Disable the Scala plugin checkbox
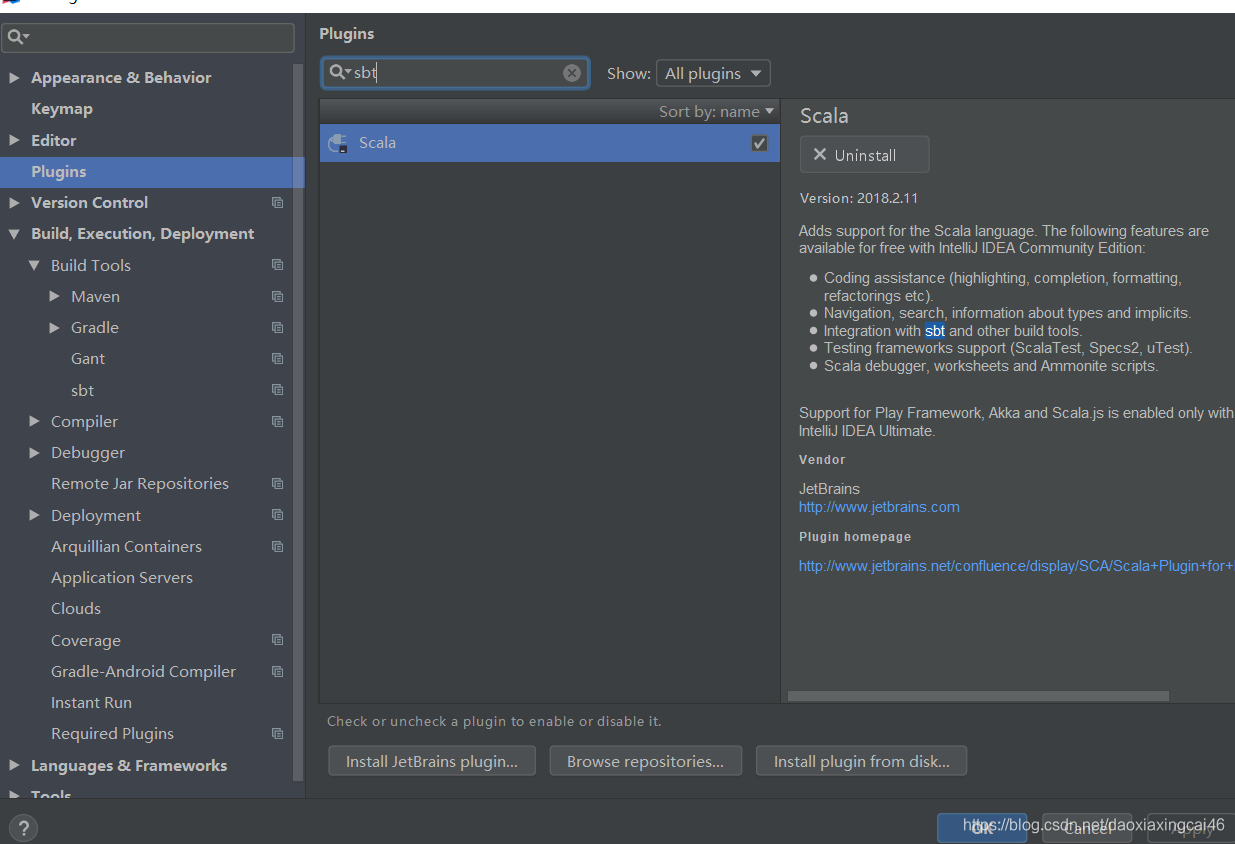Viewport: 1235px width, 844px height. pyautogui.click(x=759, y=143)
